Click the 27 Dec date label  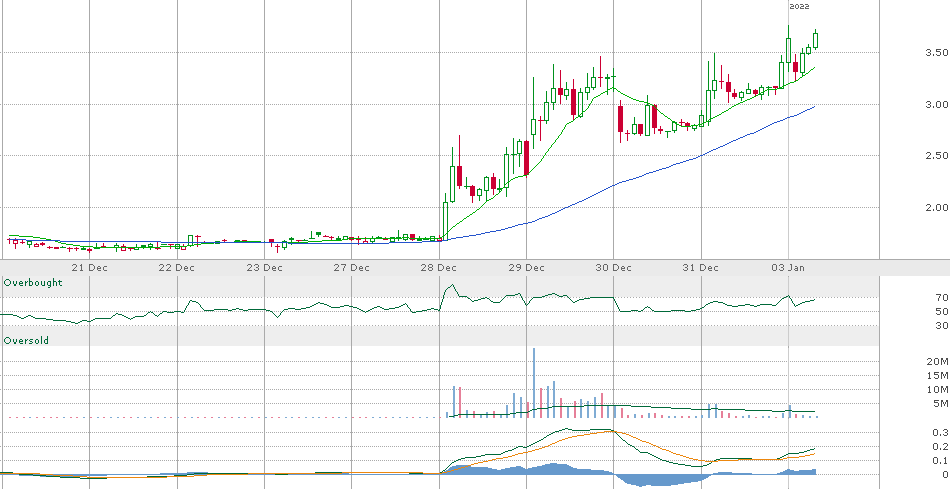pyautogui.click(x=352, y=267)
